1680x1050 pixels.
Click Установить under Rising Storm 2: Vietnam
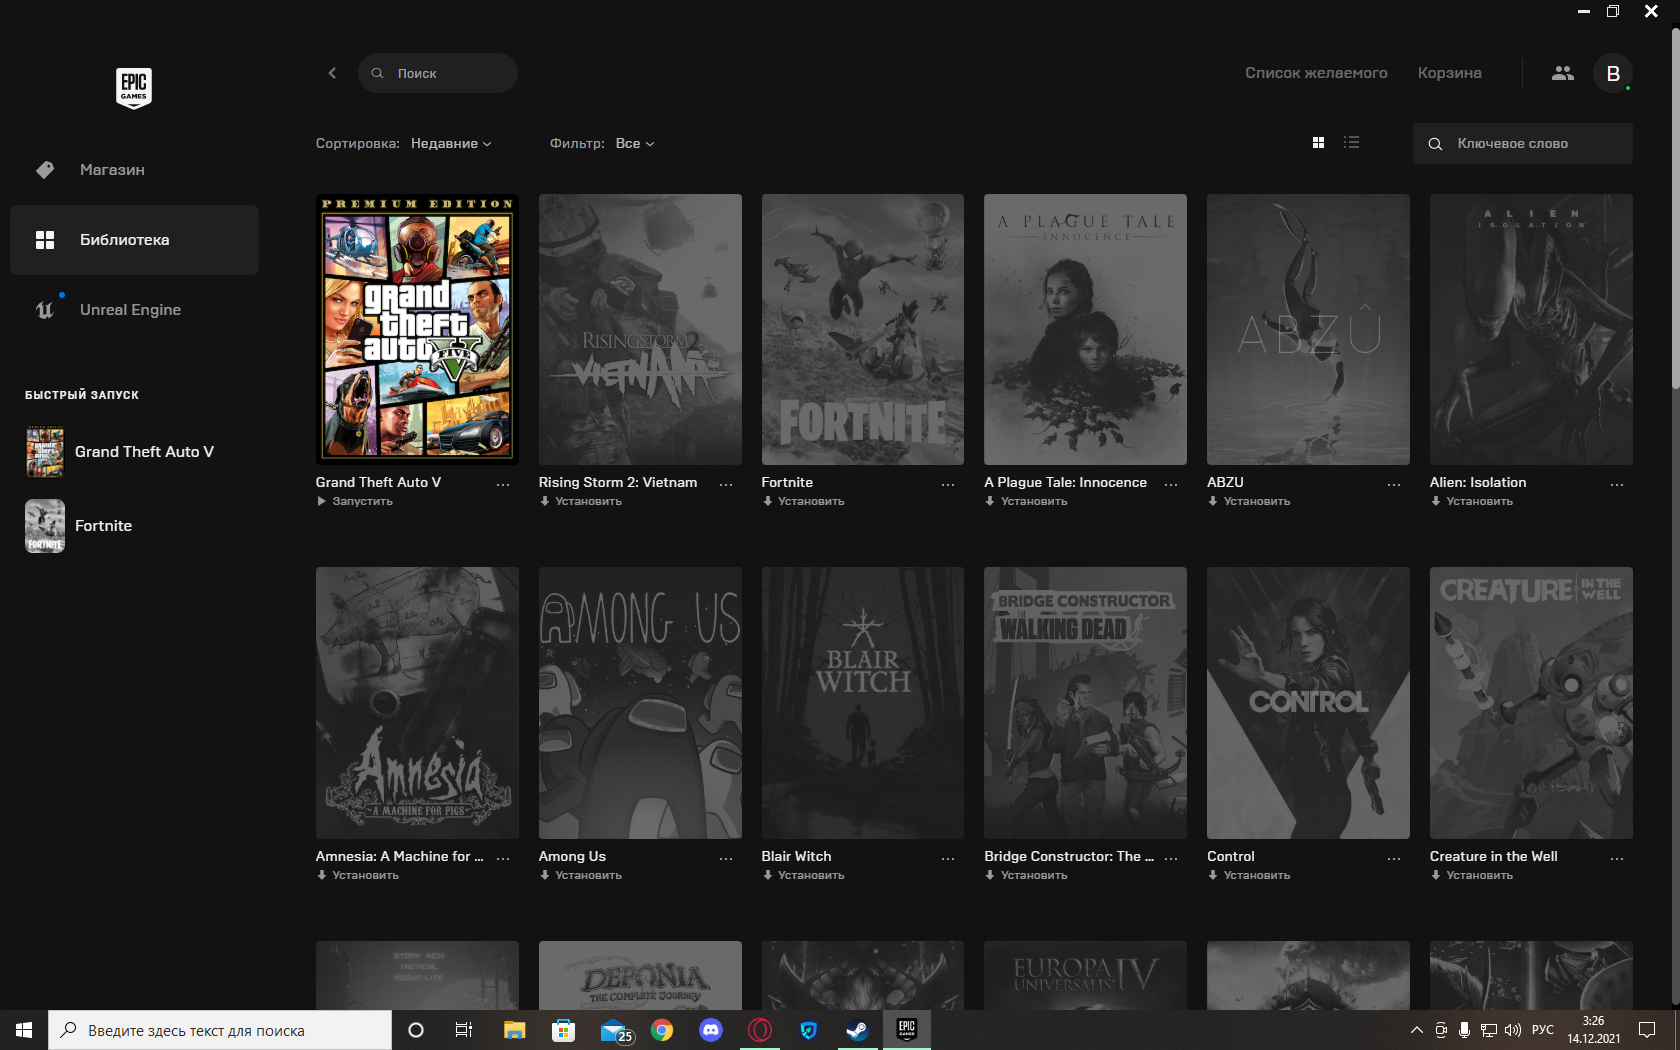pos(581,501)
